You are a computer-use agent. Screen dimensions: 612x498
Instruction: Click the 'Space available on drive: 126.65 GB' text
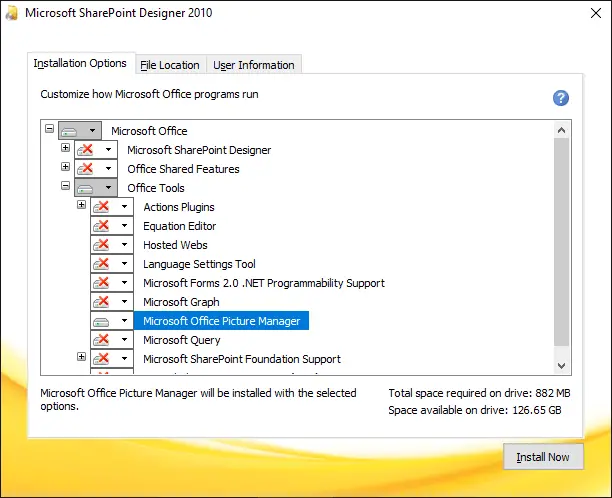[x=475, y=410]
